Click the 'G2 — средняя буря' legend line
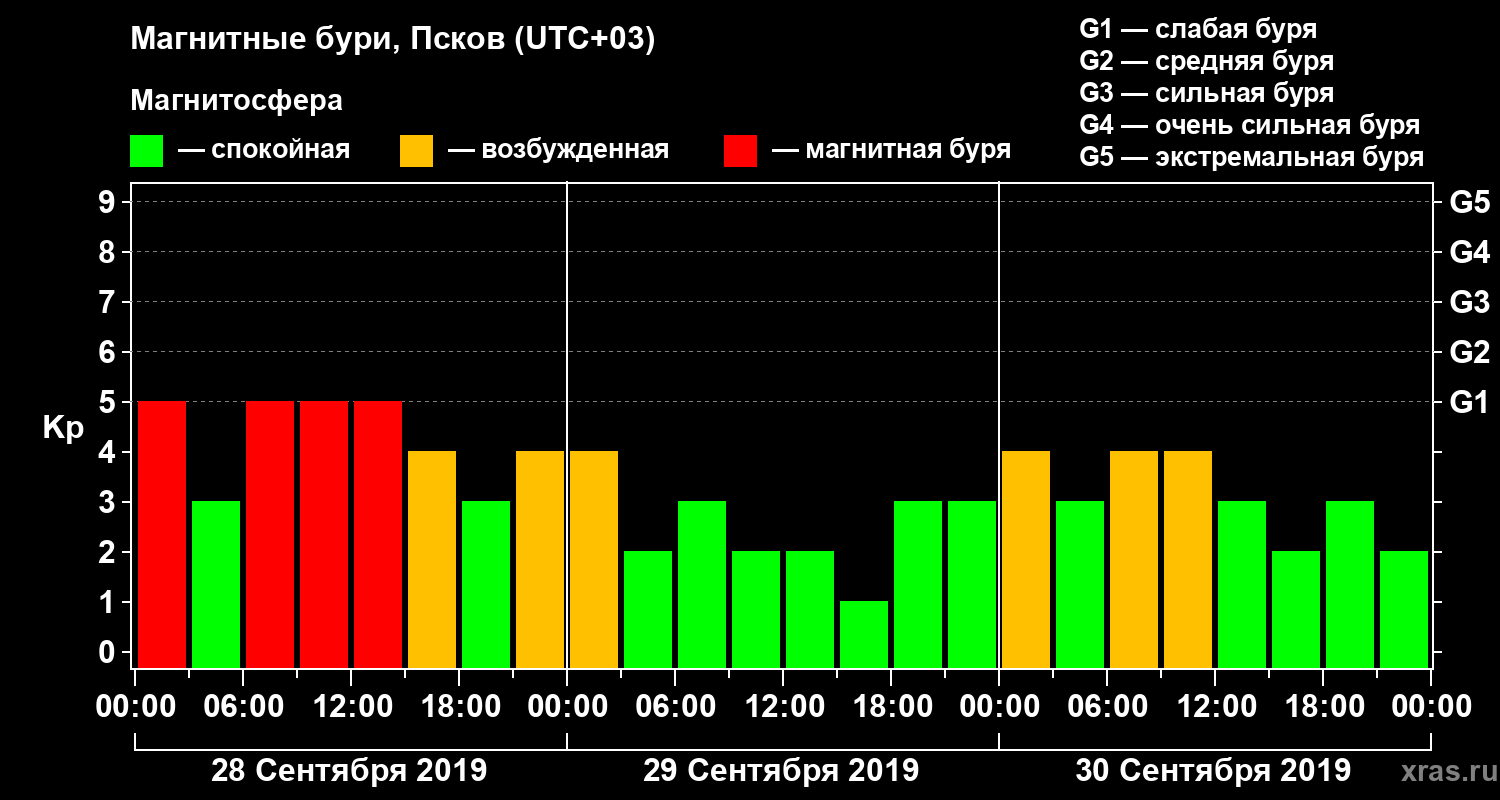This screenshot has height=800, width=1500. coord(1206,61)
